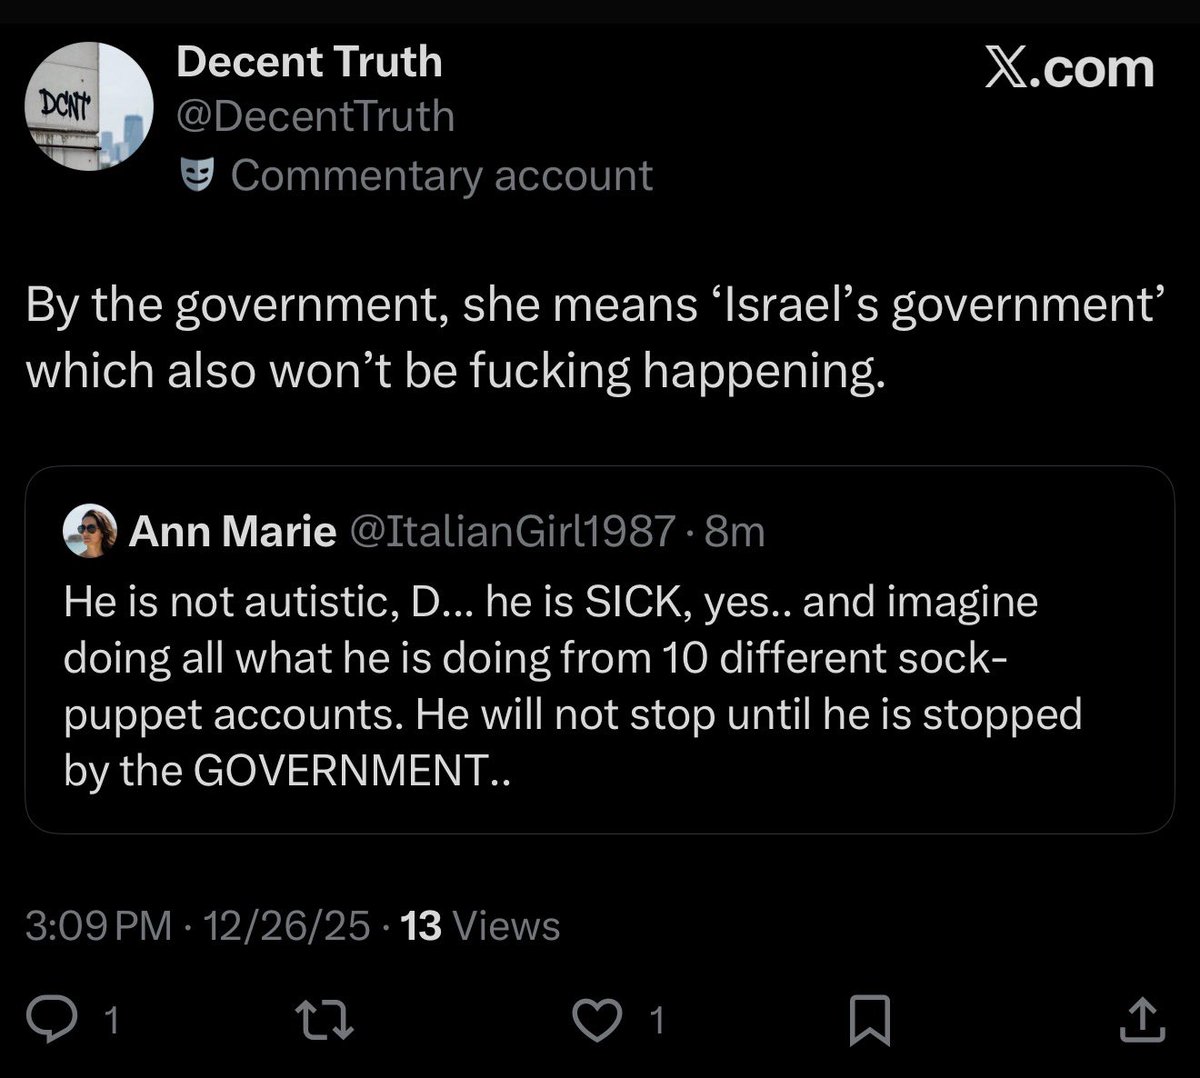1200x1078 pixels.
Task: Click the 8m time on quoted tweet
Action: [734, 531]
